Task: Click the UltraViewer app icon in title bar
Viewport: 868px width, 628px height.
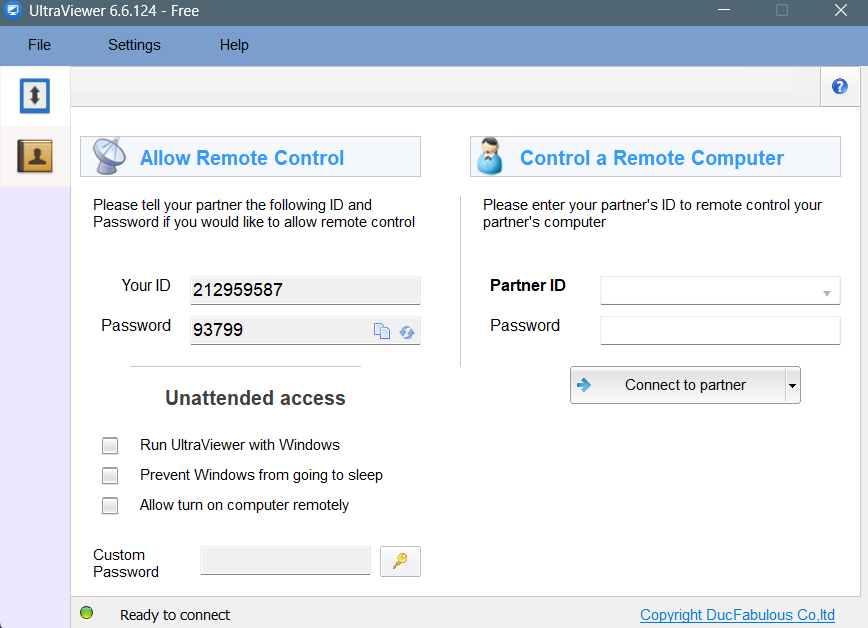Action: coord(13,11)
